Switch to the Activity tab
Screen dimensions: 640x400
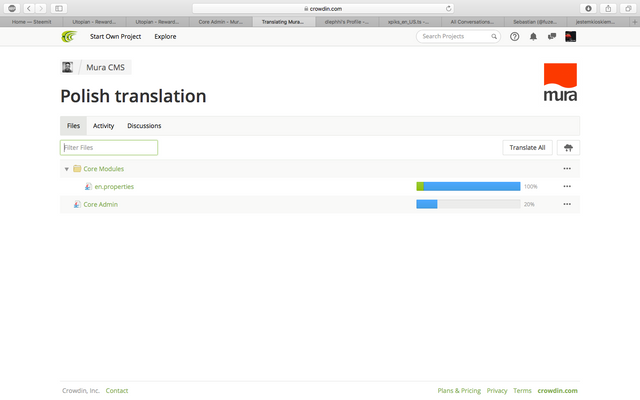(x=103, y=126)
